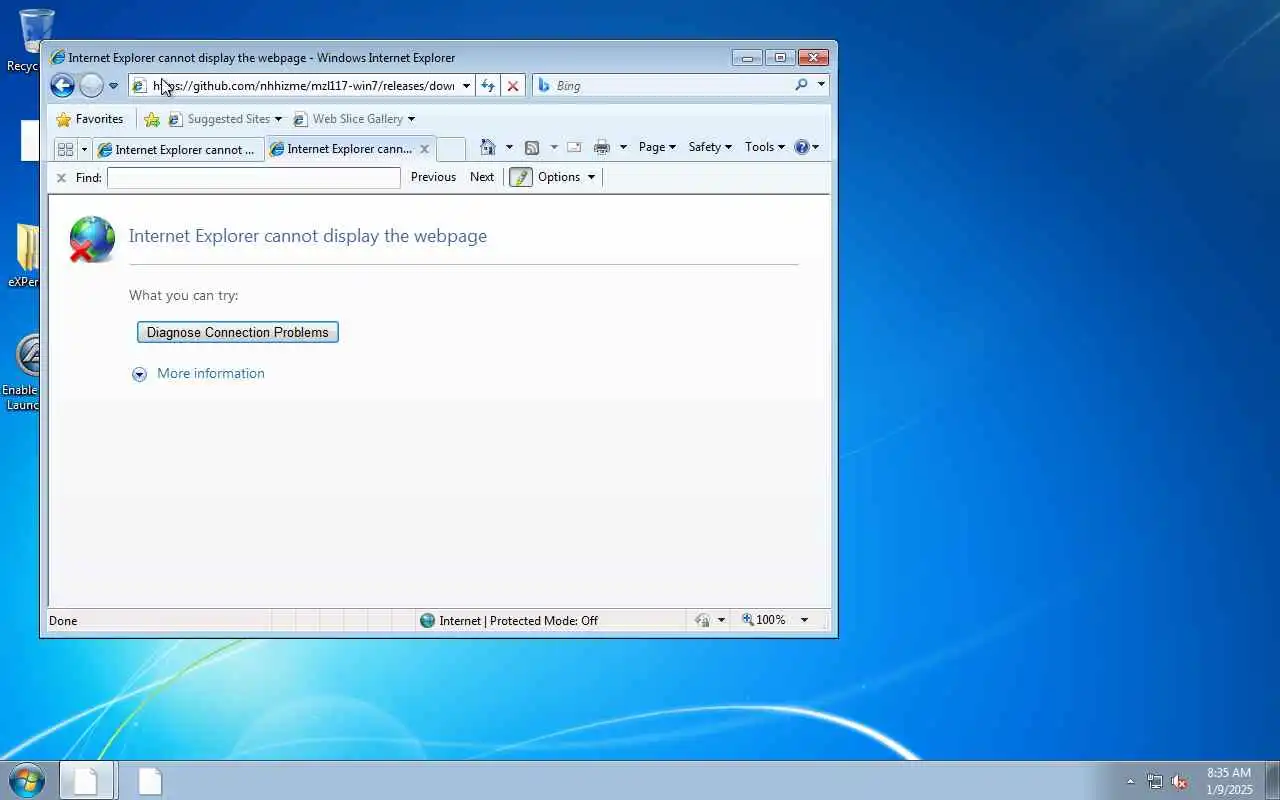Expand the More information arrow icon
The image size is (1280, 800).
click(x=139, y=374)
